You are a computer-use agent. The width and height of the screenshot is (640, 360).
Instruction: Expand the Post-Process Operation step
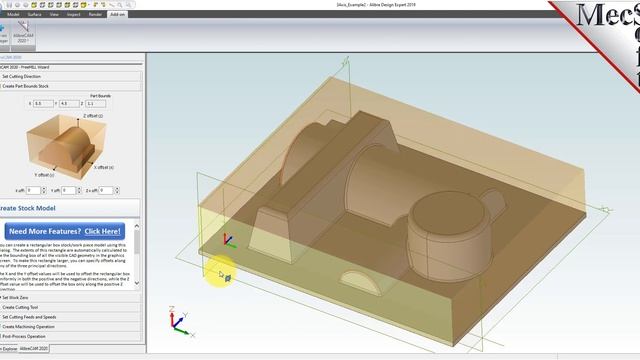point(71,337)
